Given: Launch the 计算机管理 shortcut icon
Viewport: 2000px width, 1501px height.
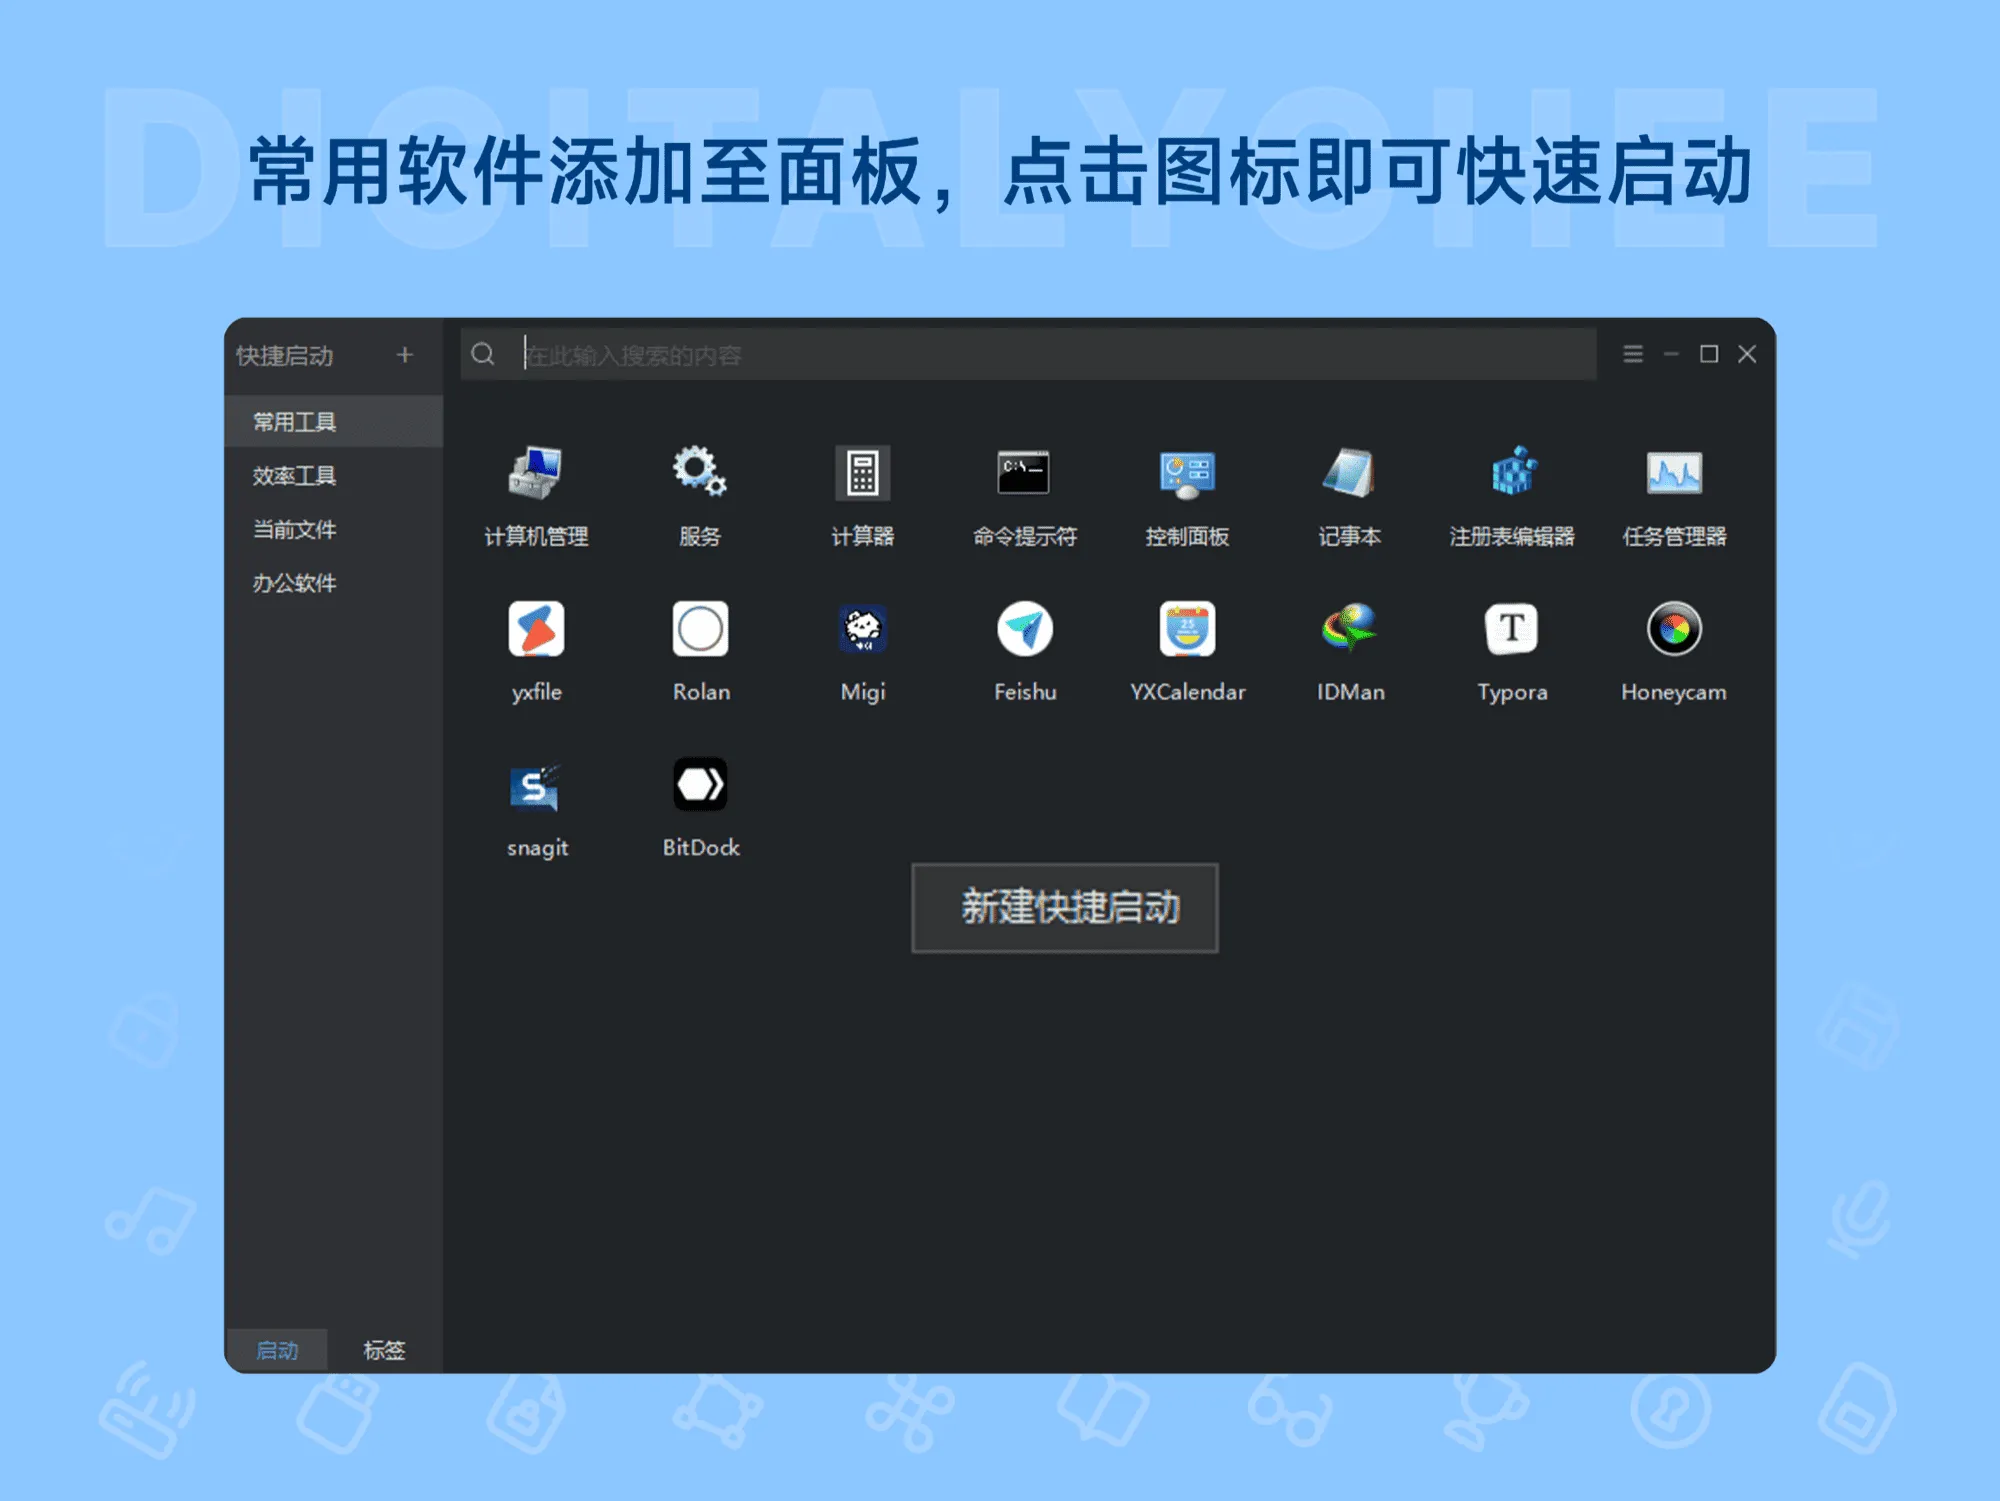Looking at the screenshot, I should pyautogui.click(x=535, y=473).
